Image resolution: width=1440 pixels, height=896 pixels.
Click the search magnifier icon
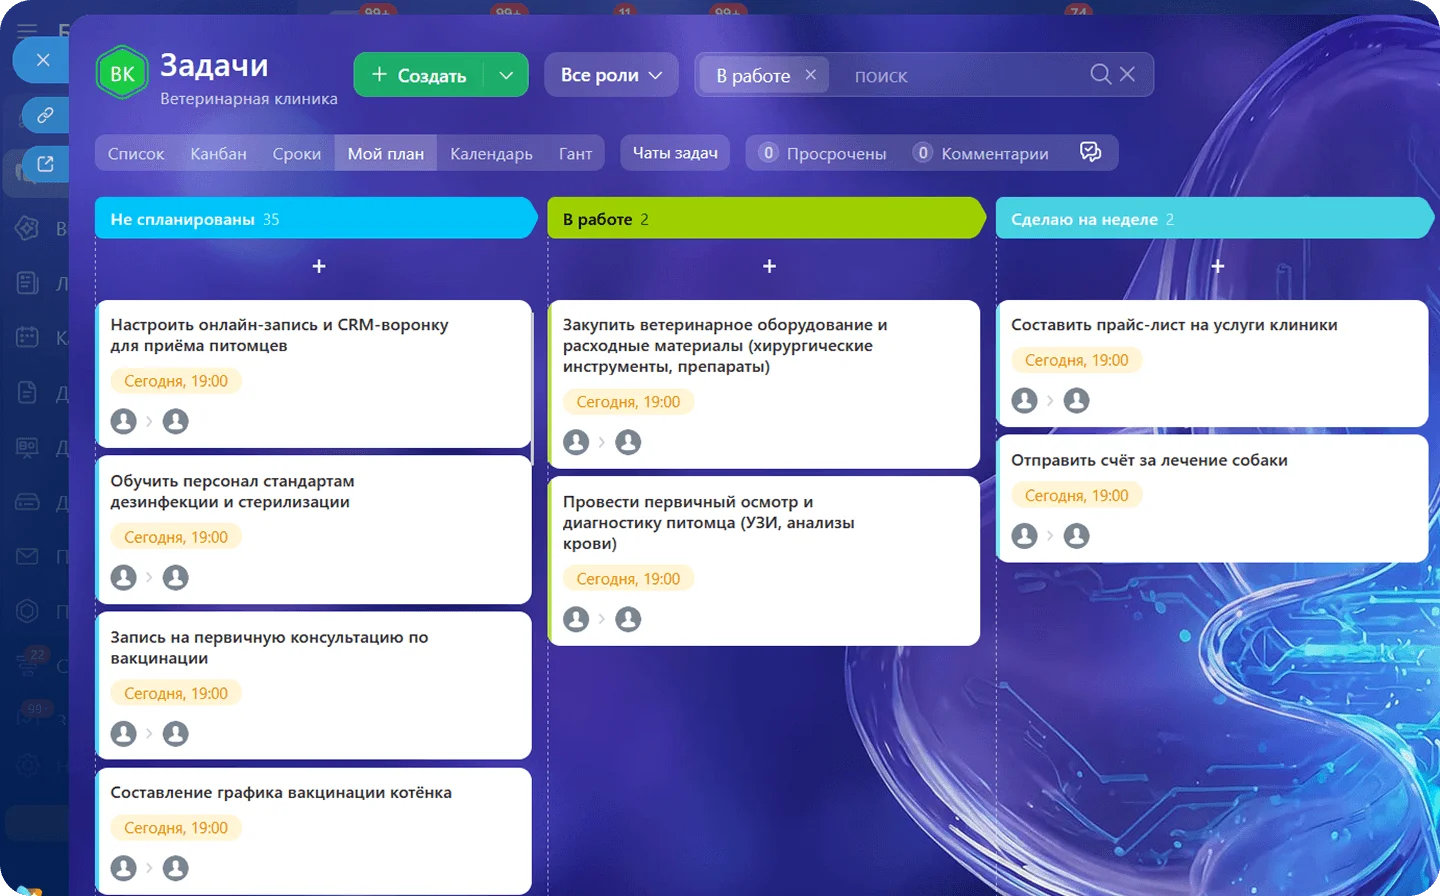click(x=1100, y=74)
